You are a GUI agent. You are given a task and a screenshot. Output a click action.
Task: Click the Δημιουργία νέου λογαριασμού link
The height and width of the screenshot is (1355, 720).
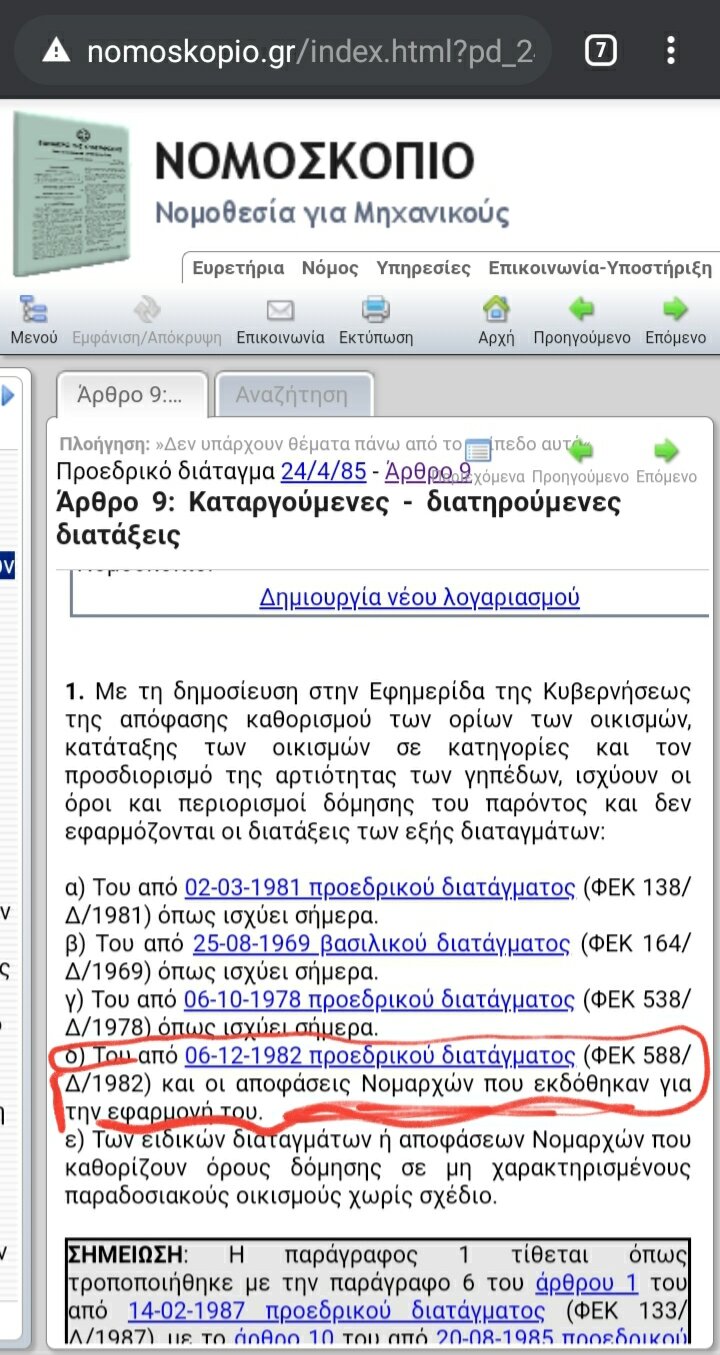pyautogui.click(x=419, y=598)
